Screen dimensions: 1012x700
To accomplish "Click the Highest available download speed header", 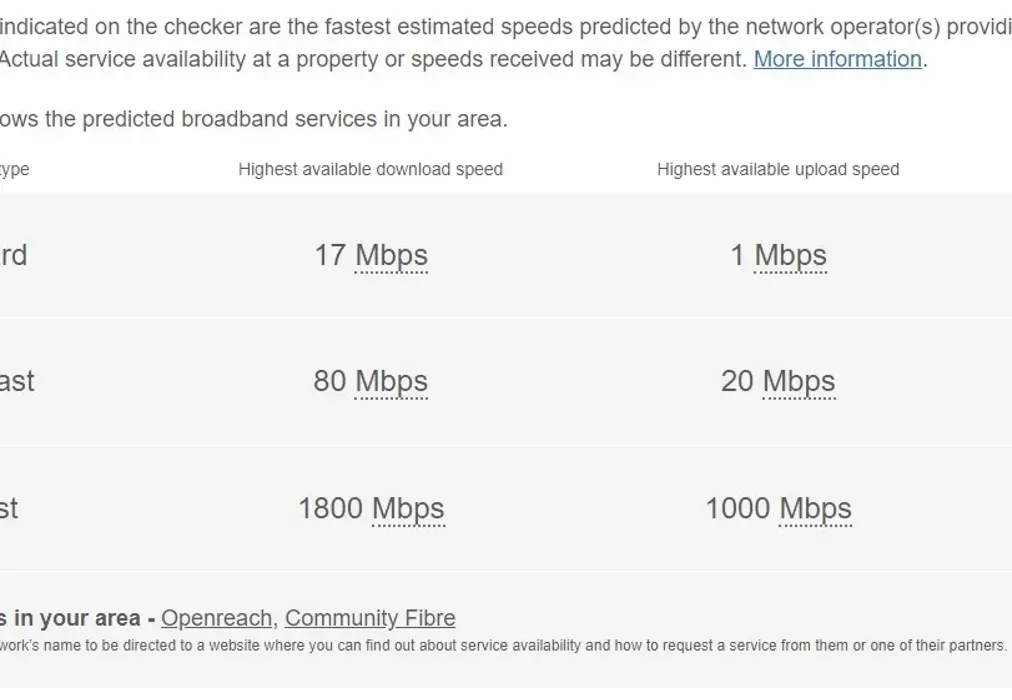I will 370,170.
